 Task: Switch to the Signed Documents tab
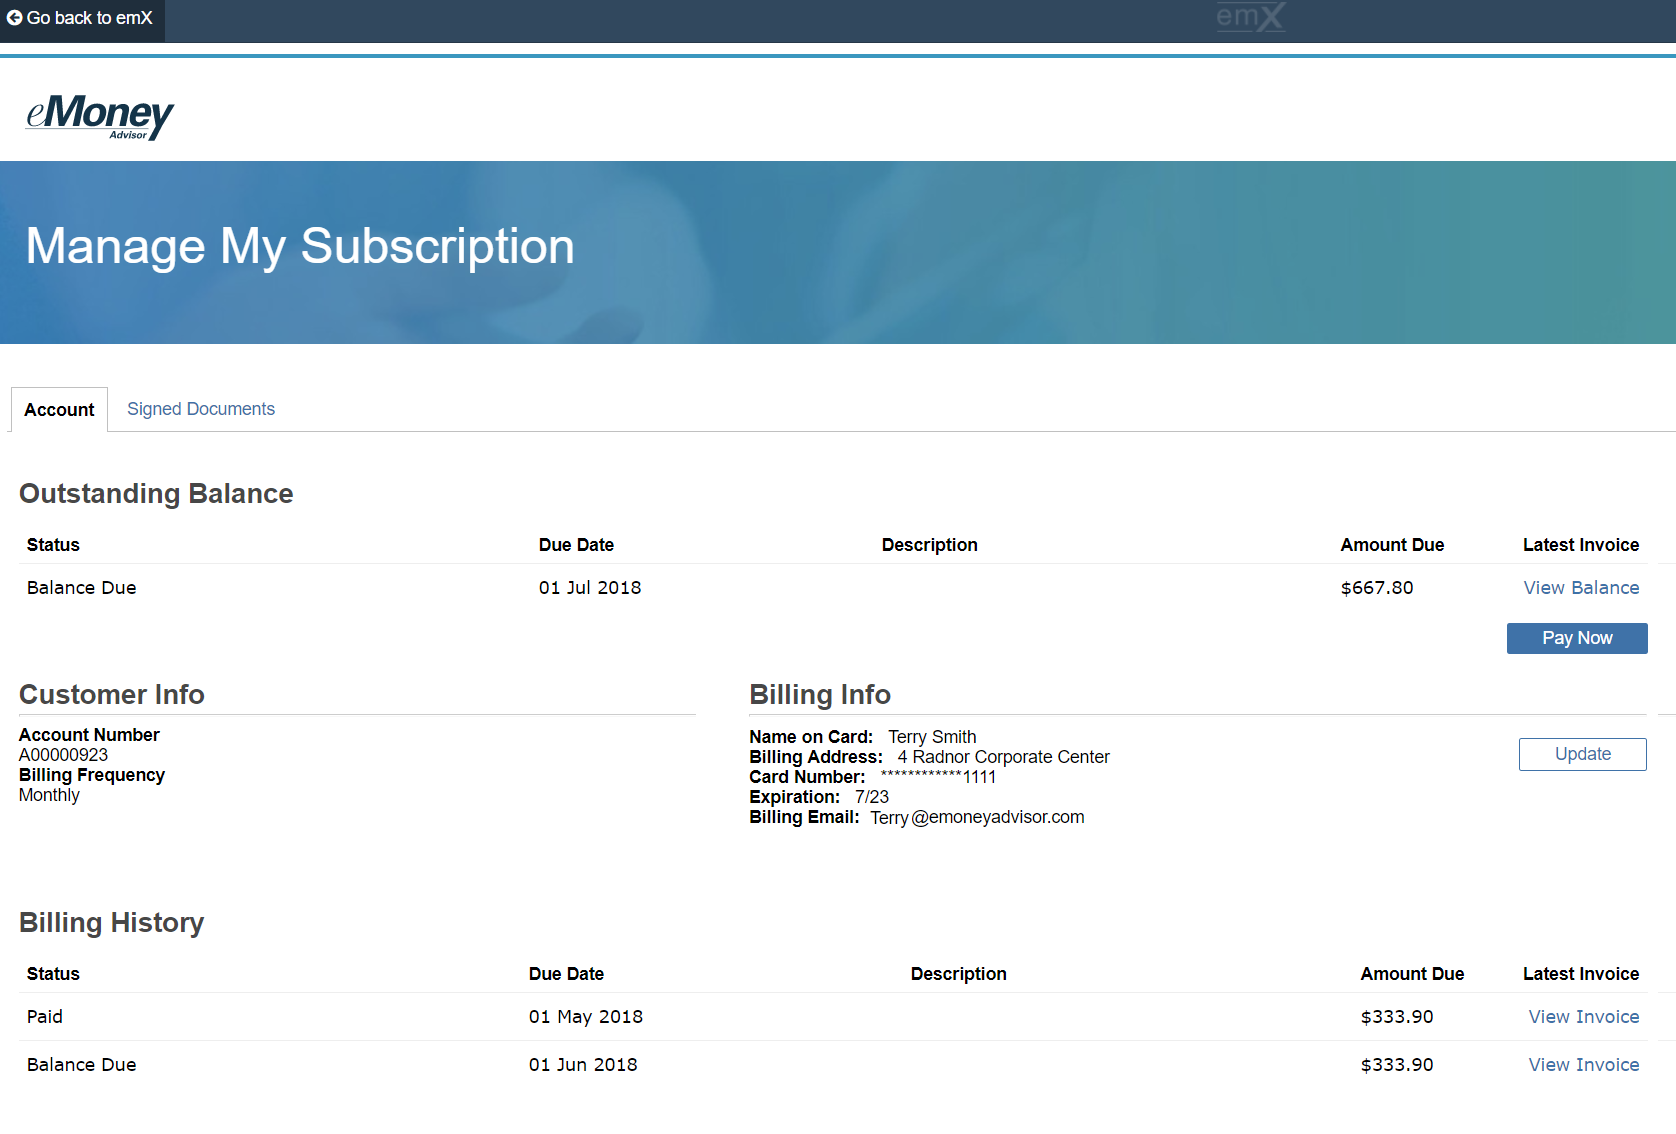pyautogui.click(x=201, y=409)
